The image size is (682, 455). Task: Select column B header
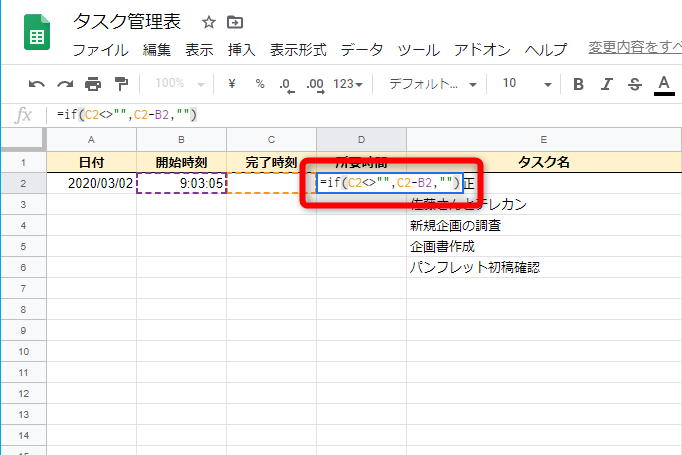[181, 140]
